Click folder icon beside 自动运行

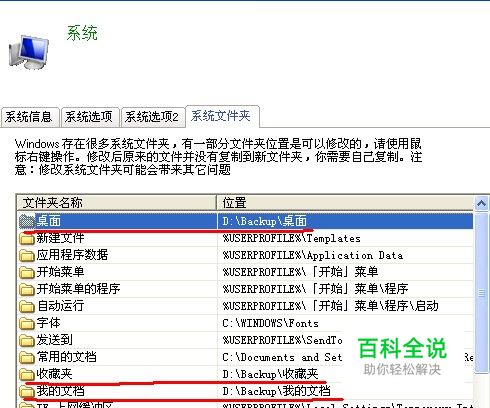pyautogui.click(x=27, y=306)
